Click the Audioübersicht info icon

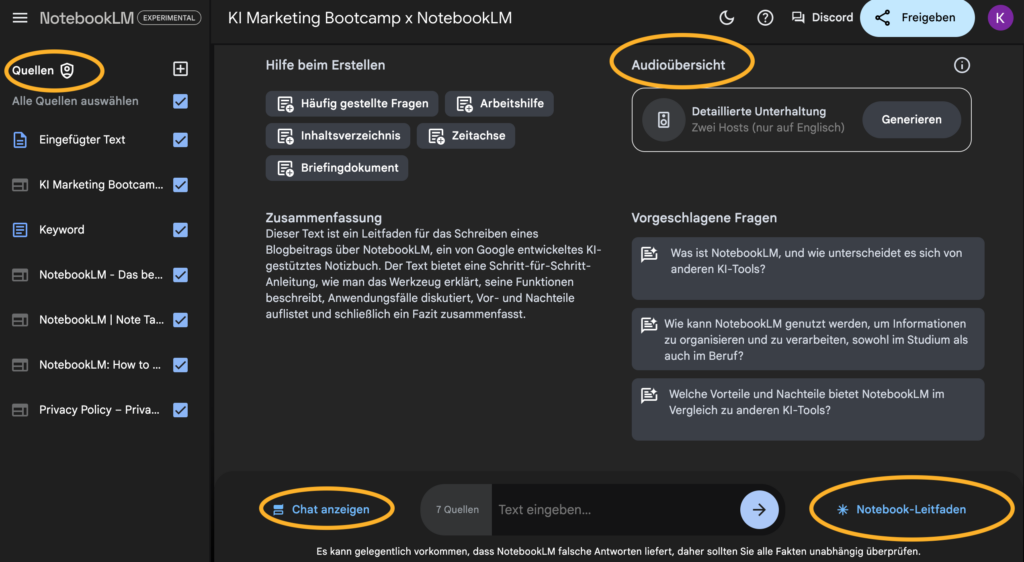tap(962, 65)
